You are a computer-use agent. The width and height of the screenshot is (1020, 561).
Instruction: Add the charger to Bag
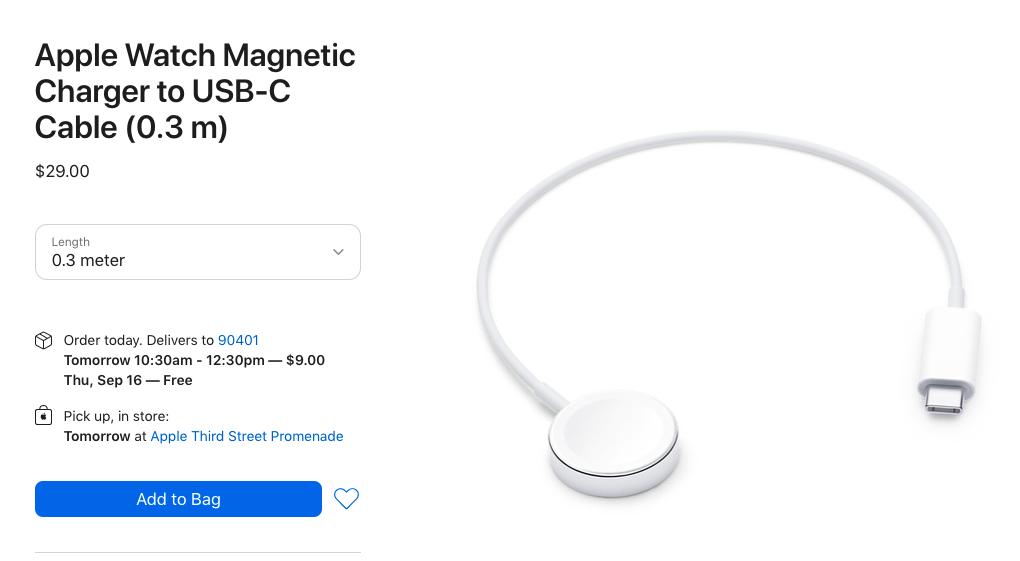pos(178,499)
